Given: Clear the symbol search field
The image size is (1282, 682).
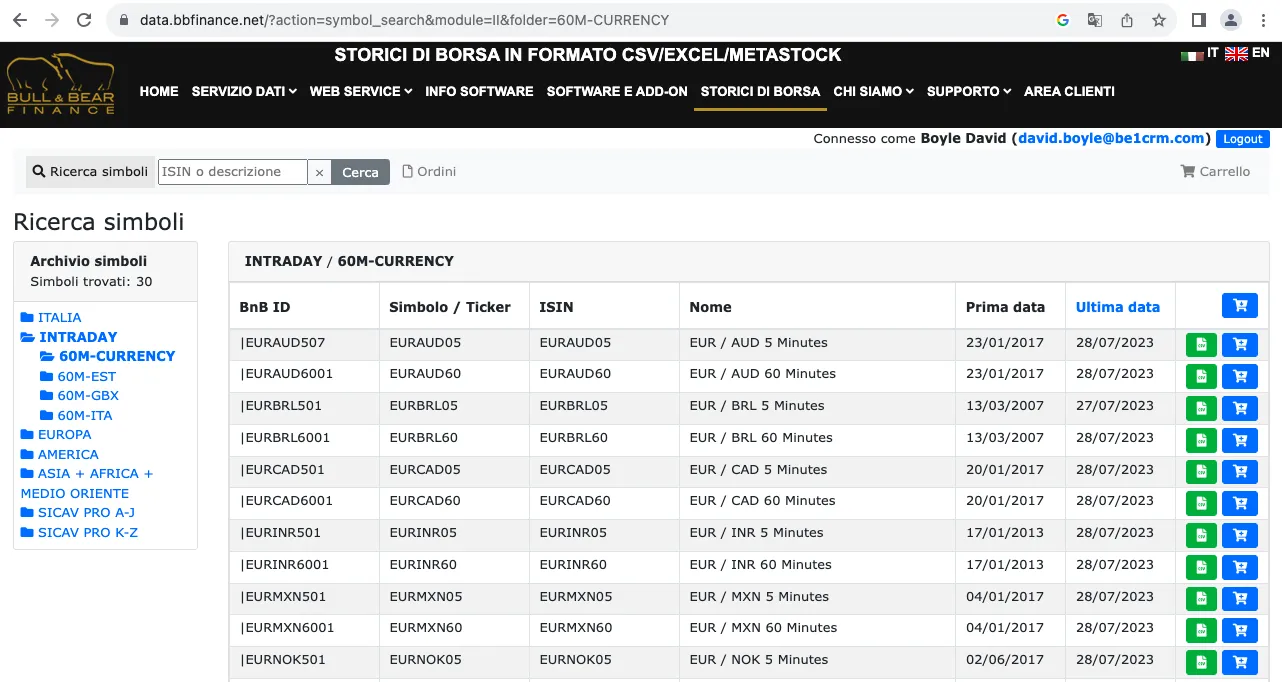Looking at the screenshot, I should 319,172.
